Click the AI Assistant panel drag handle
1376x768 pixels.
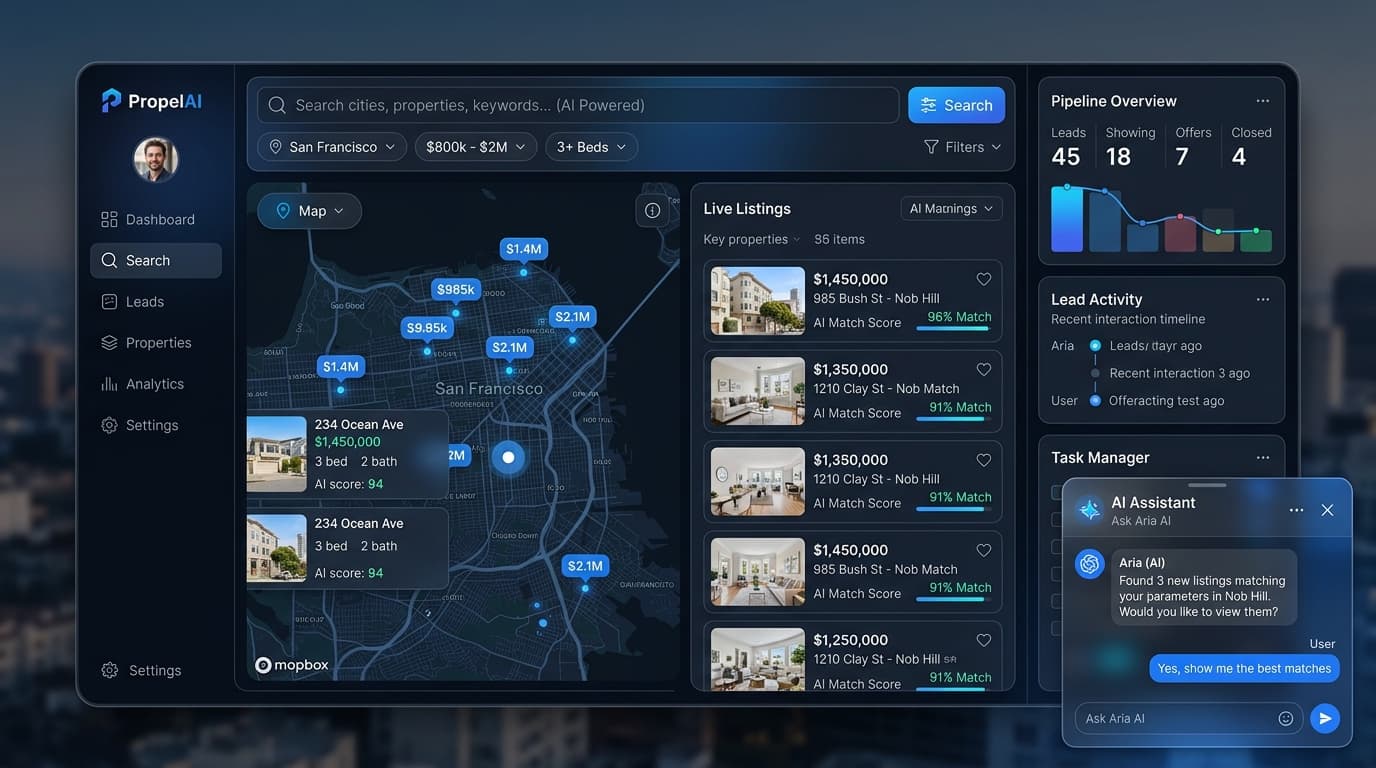pos(1207,485)
